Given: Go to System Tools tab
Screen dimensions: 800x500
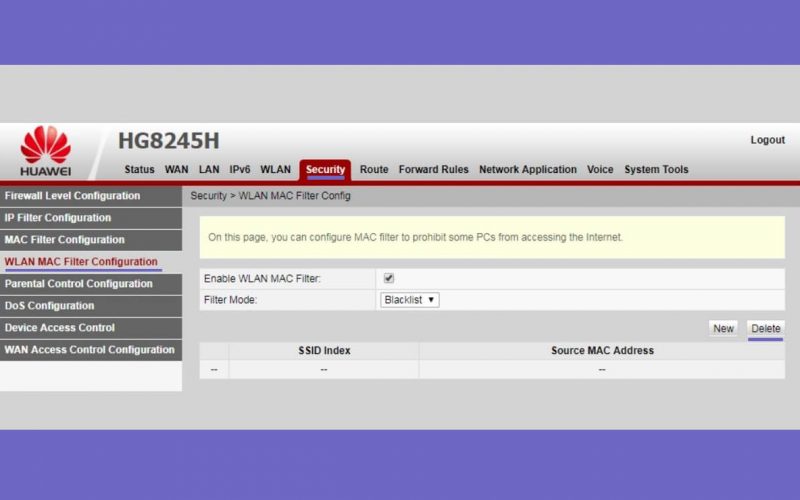Looking at the screenshot, I should point(656,169).
